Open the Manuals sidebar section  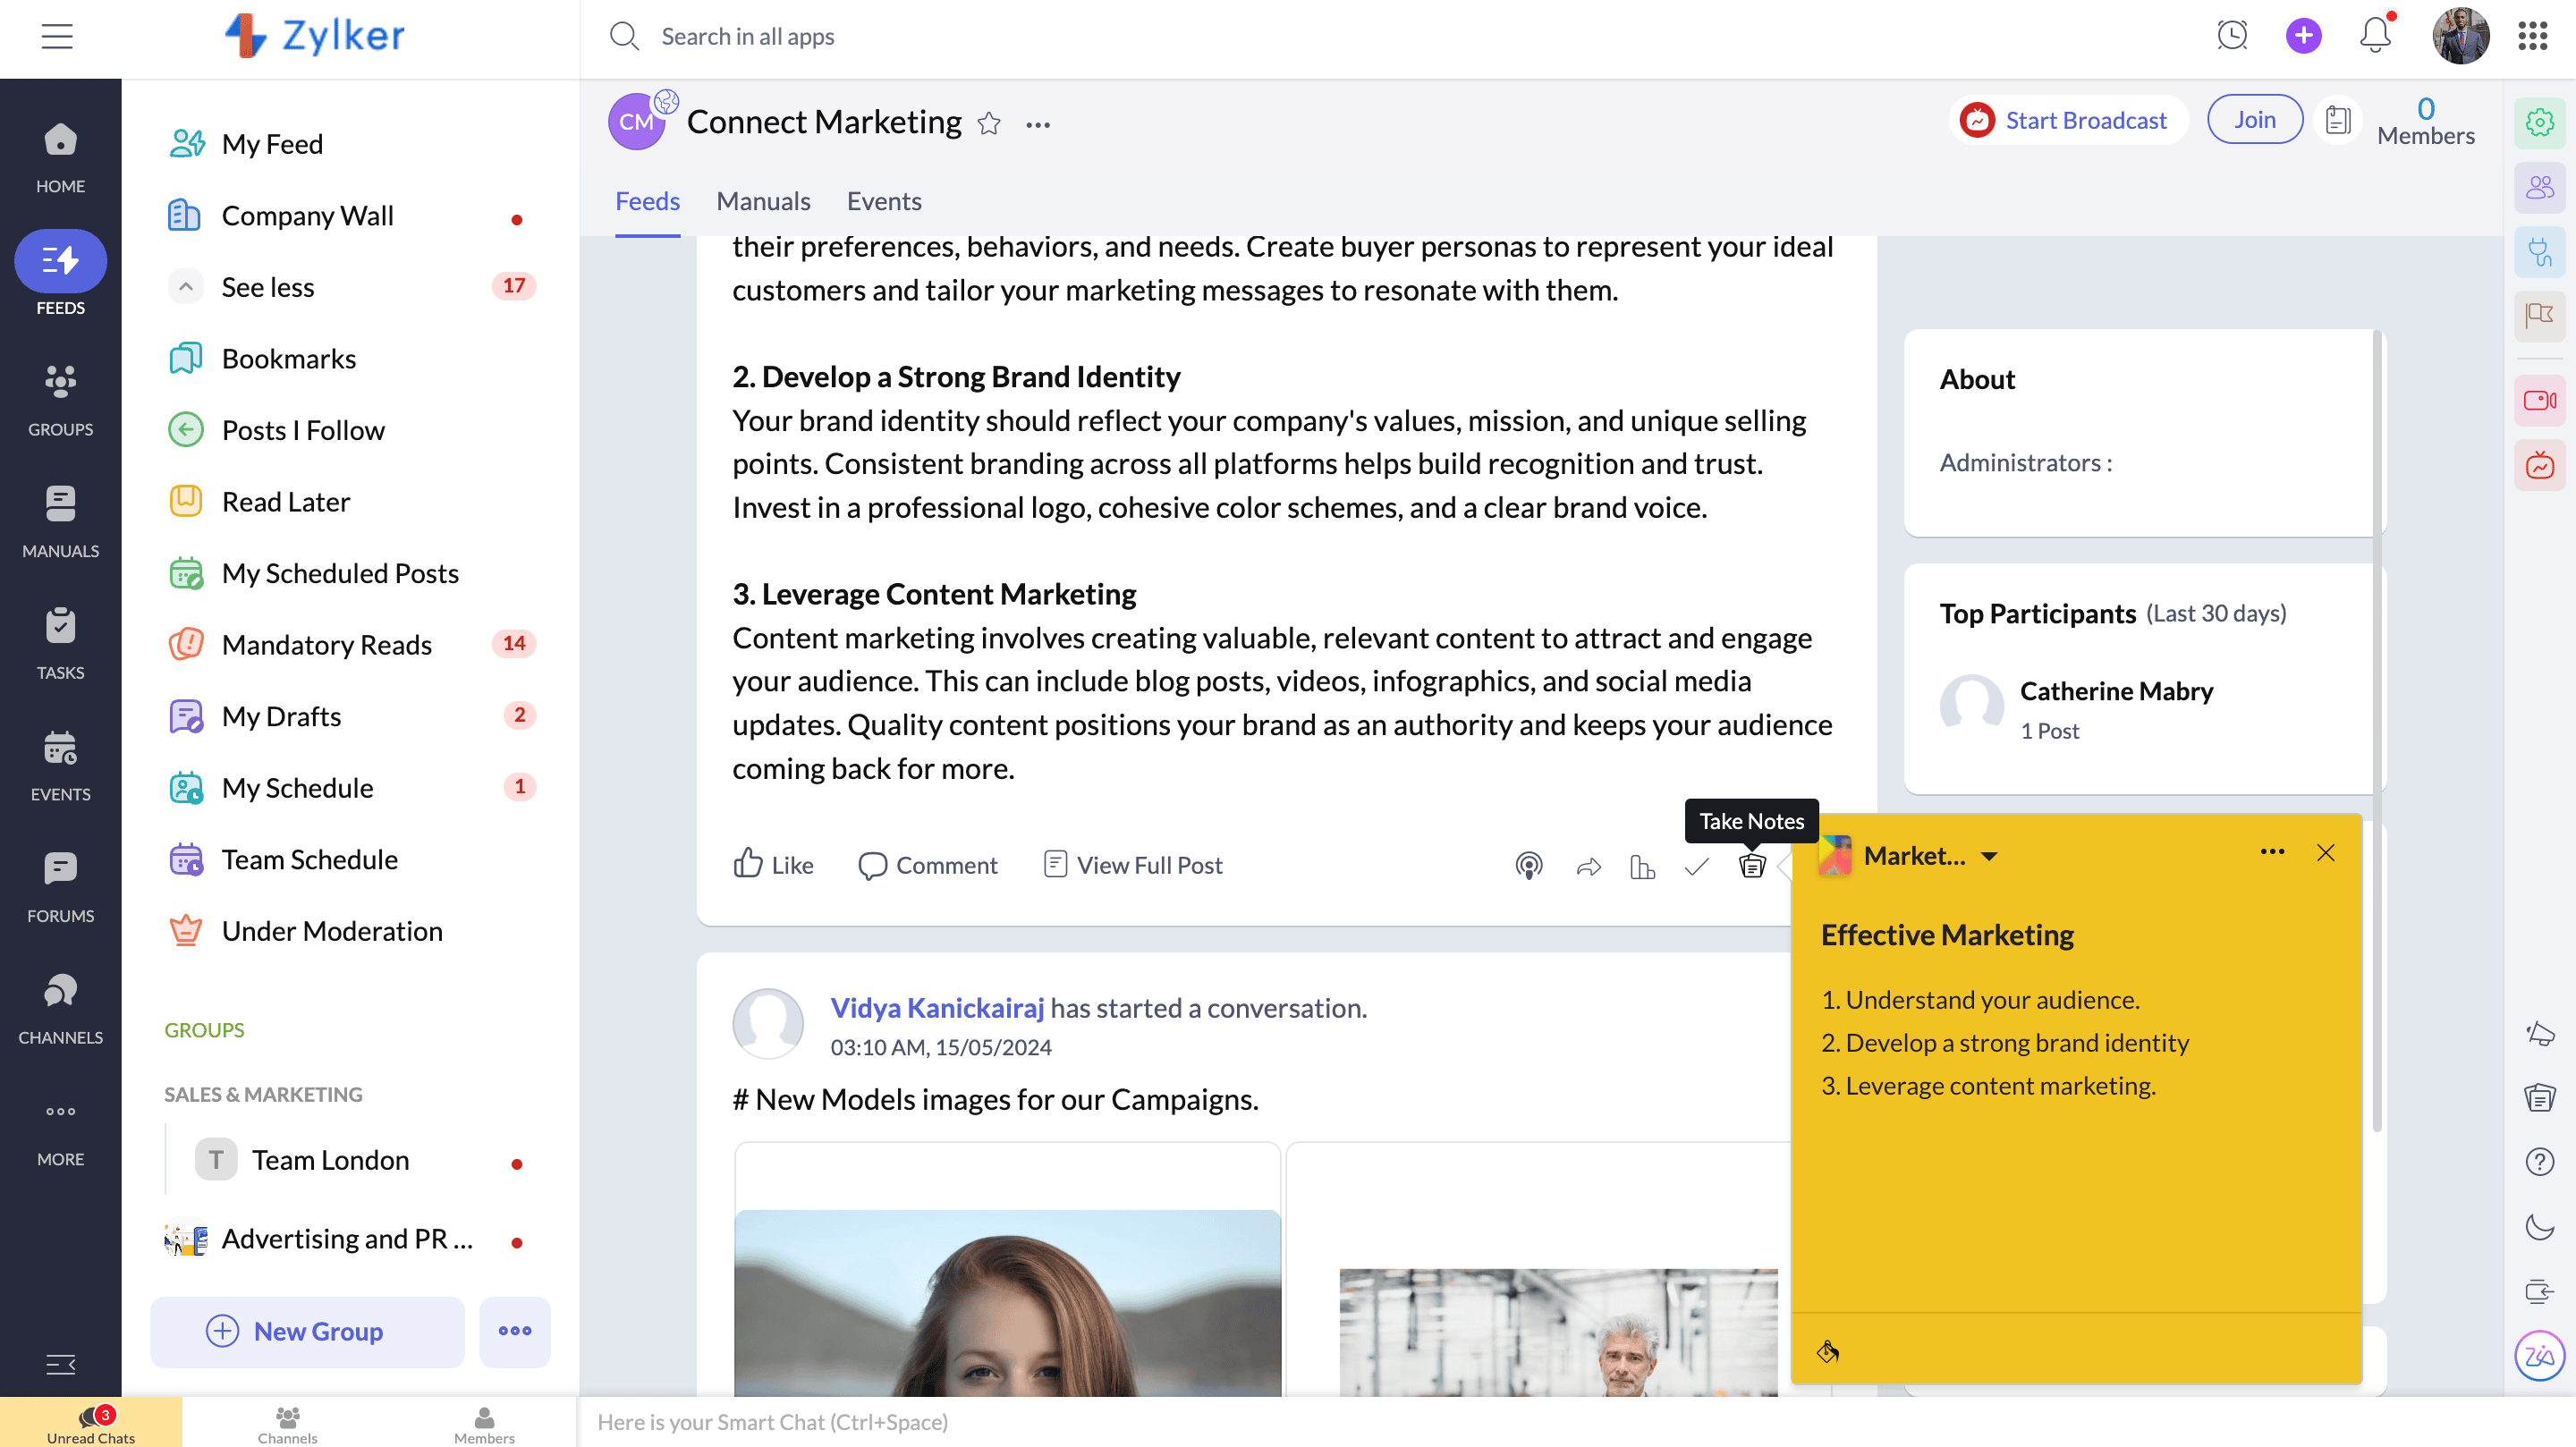(x=60, y=521)
